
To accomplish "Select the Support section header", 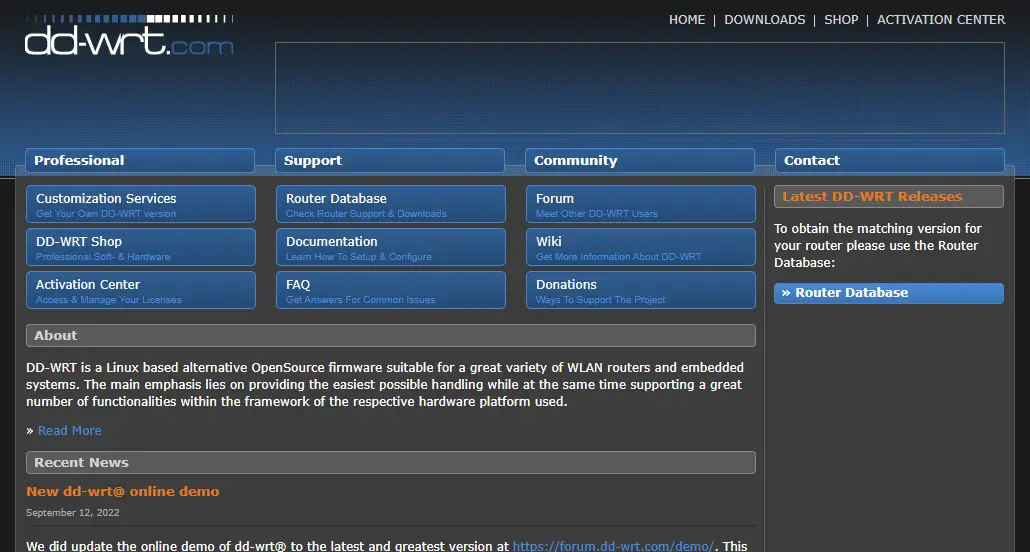I will 390,160.
